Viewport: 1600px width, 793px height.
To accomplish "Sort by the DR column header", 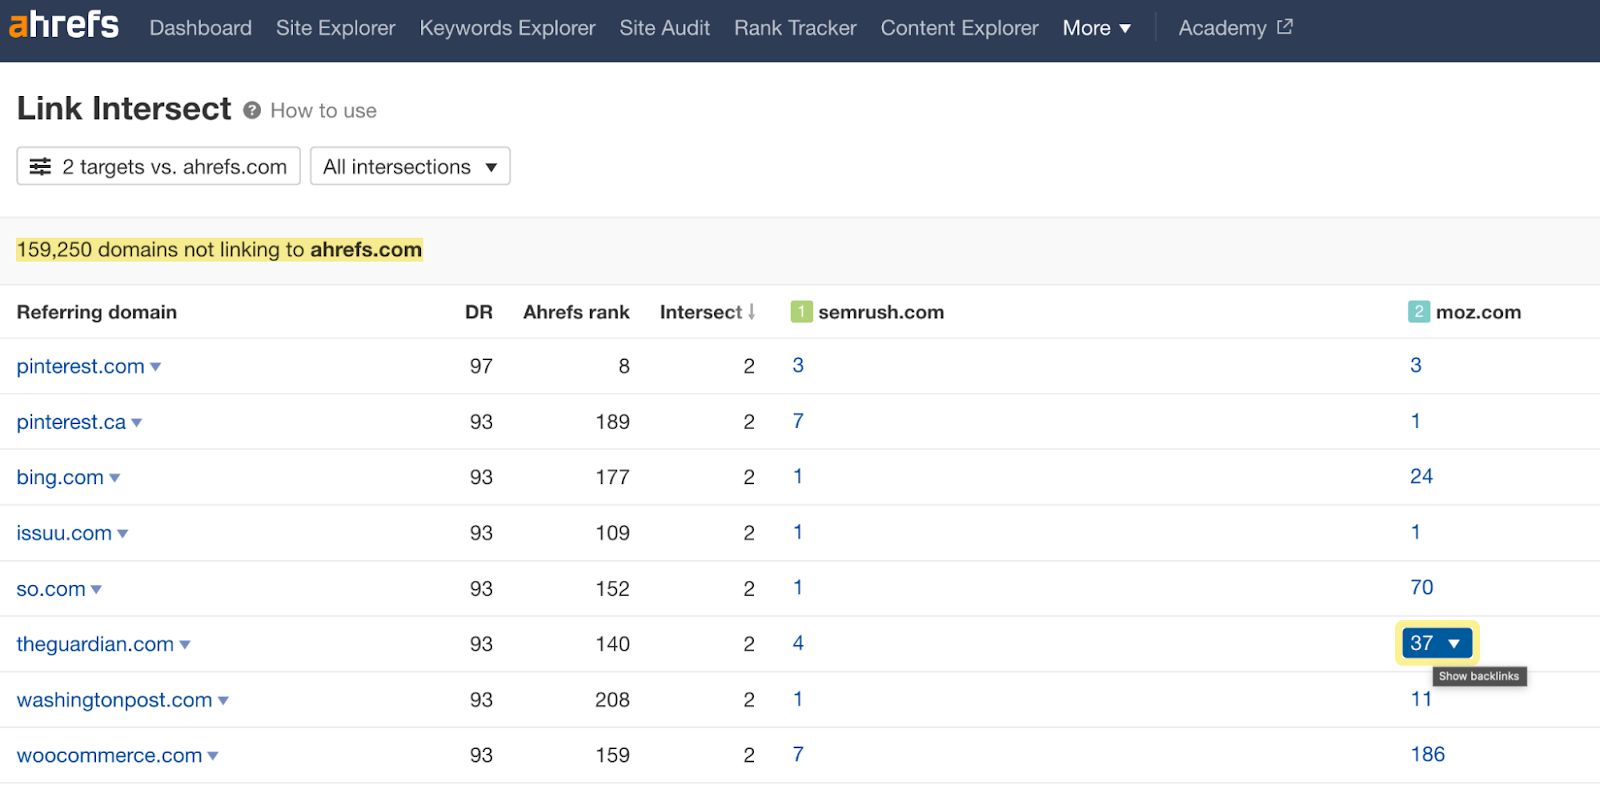I will point(478,312).
